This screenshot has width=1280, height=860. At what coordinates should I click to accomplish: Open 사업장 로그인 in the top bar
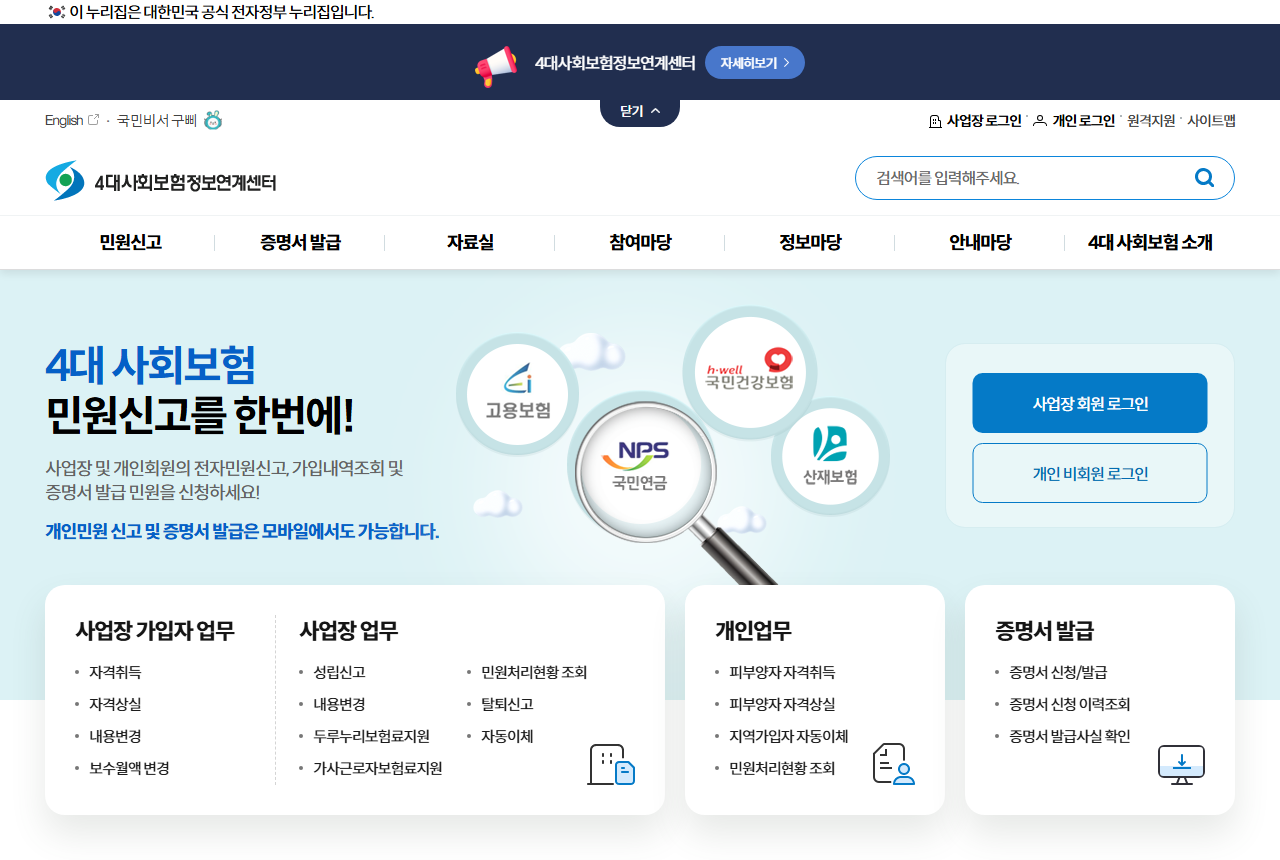(975, 120)
